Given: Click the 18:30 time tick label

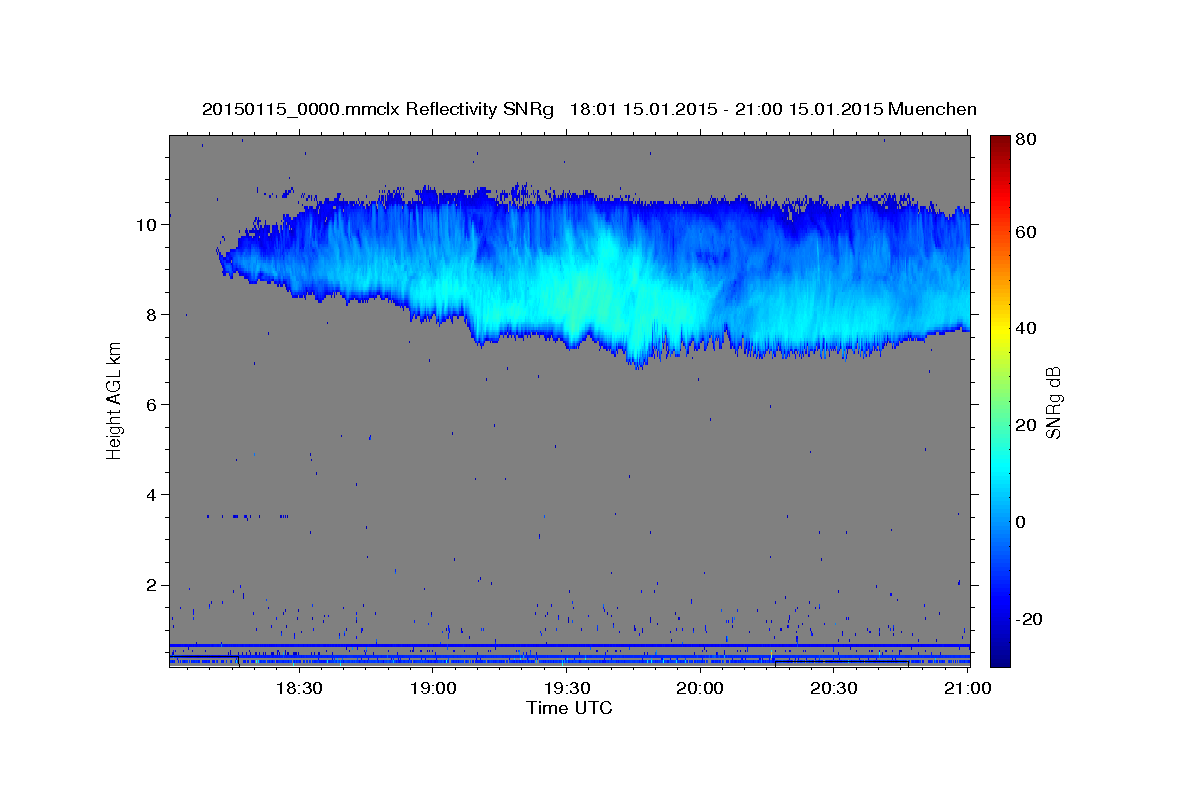Looking at the screenshot, I should (299, 688).
